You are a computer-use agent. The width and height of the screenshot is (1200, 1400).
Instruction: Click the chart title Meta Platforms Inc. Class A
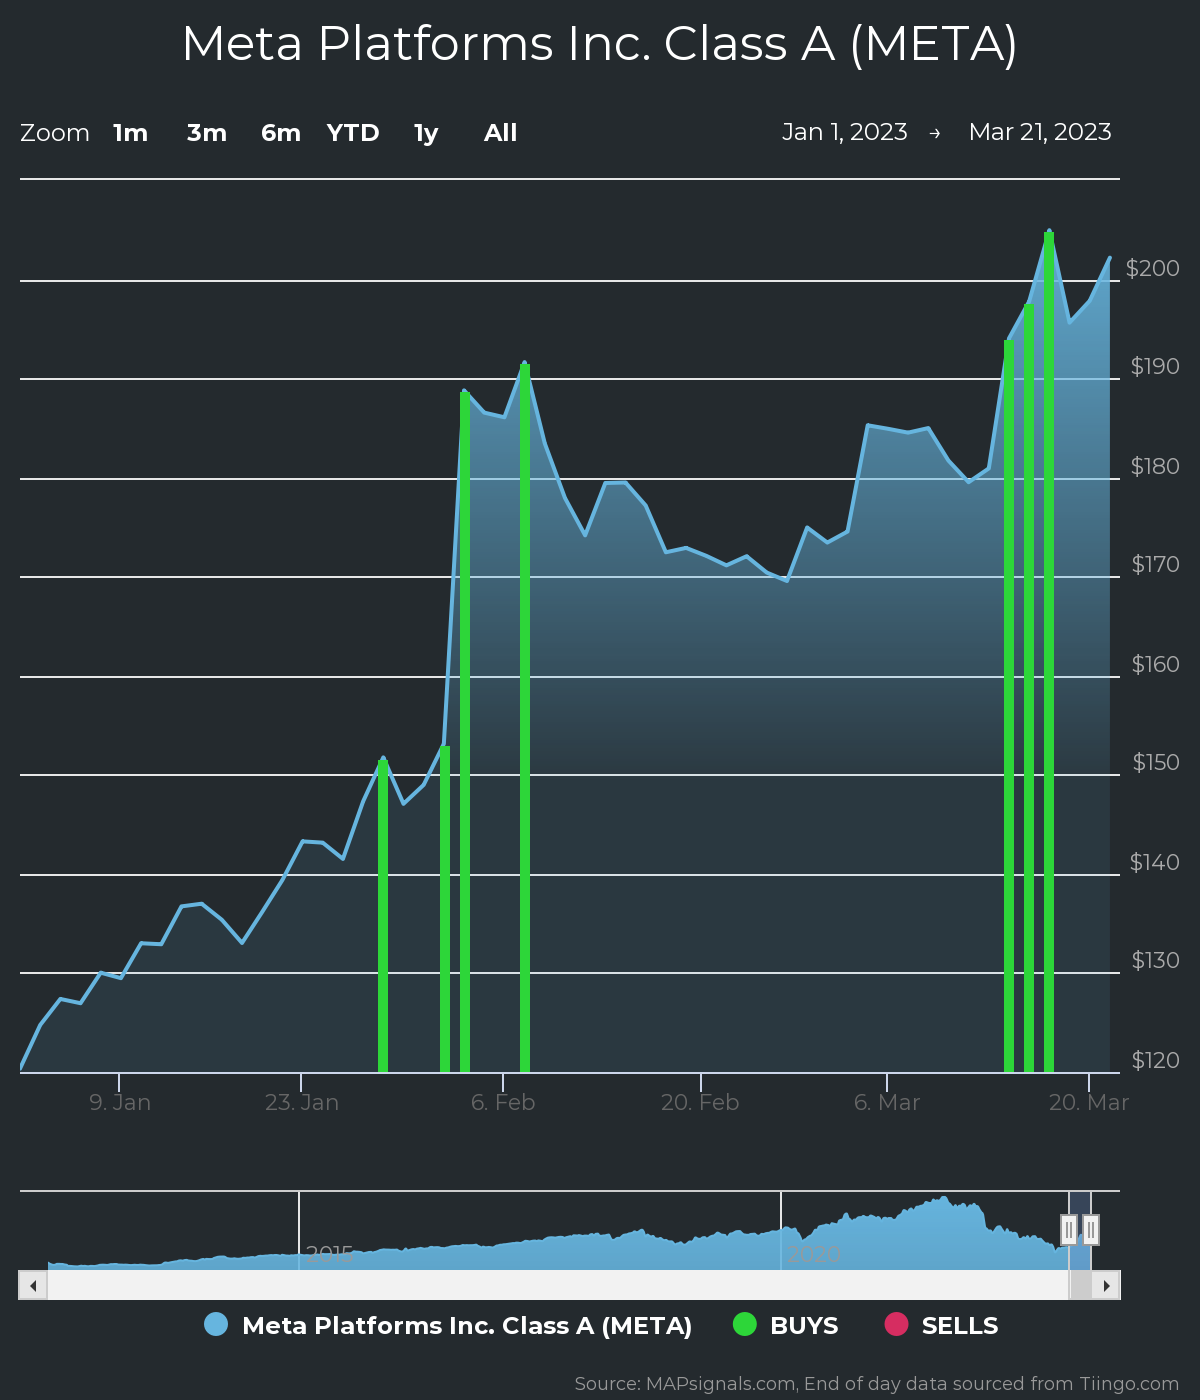(x=600, y=44)
